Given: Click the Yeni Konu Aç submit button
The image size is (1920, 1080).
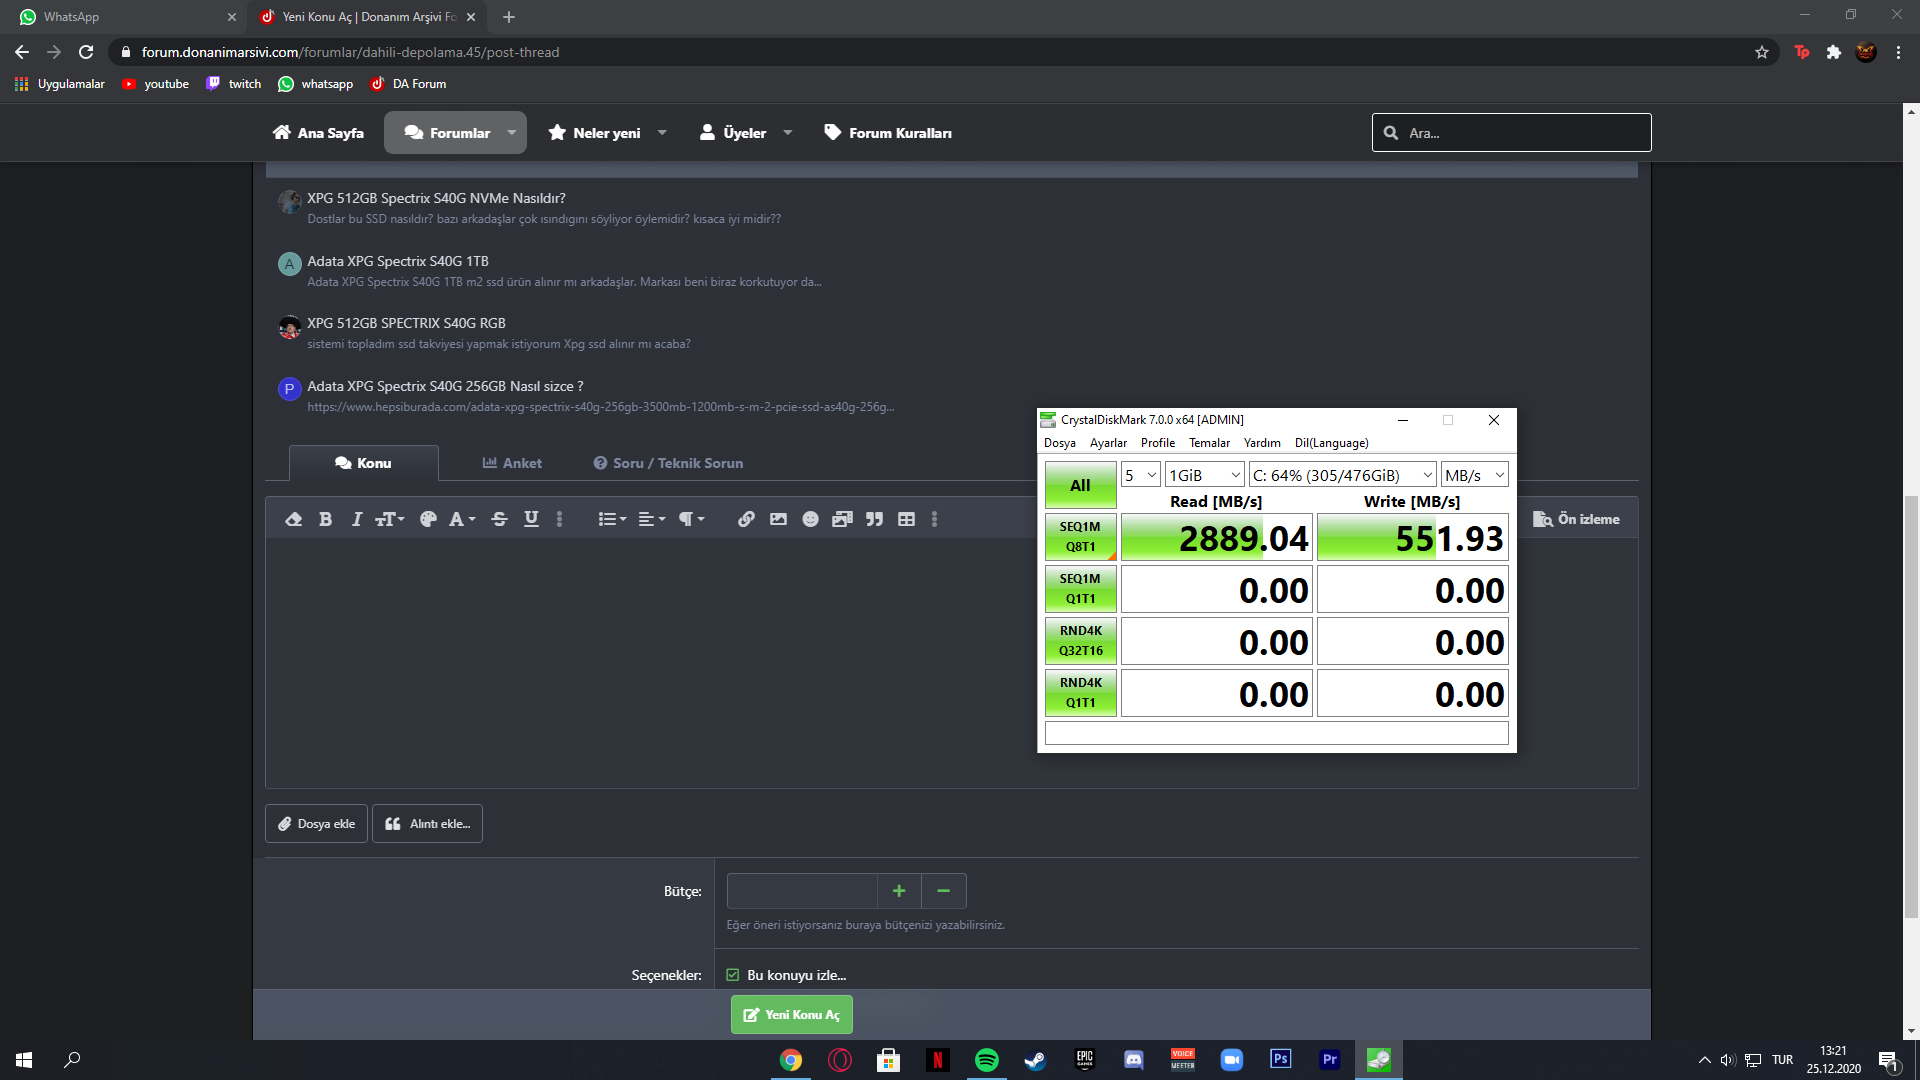Looking at the screenshot, I should click(791, 1014).
